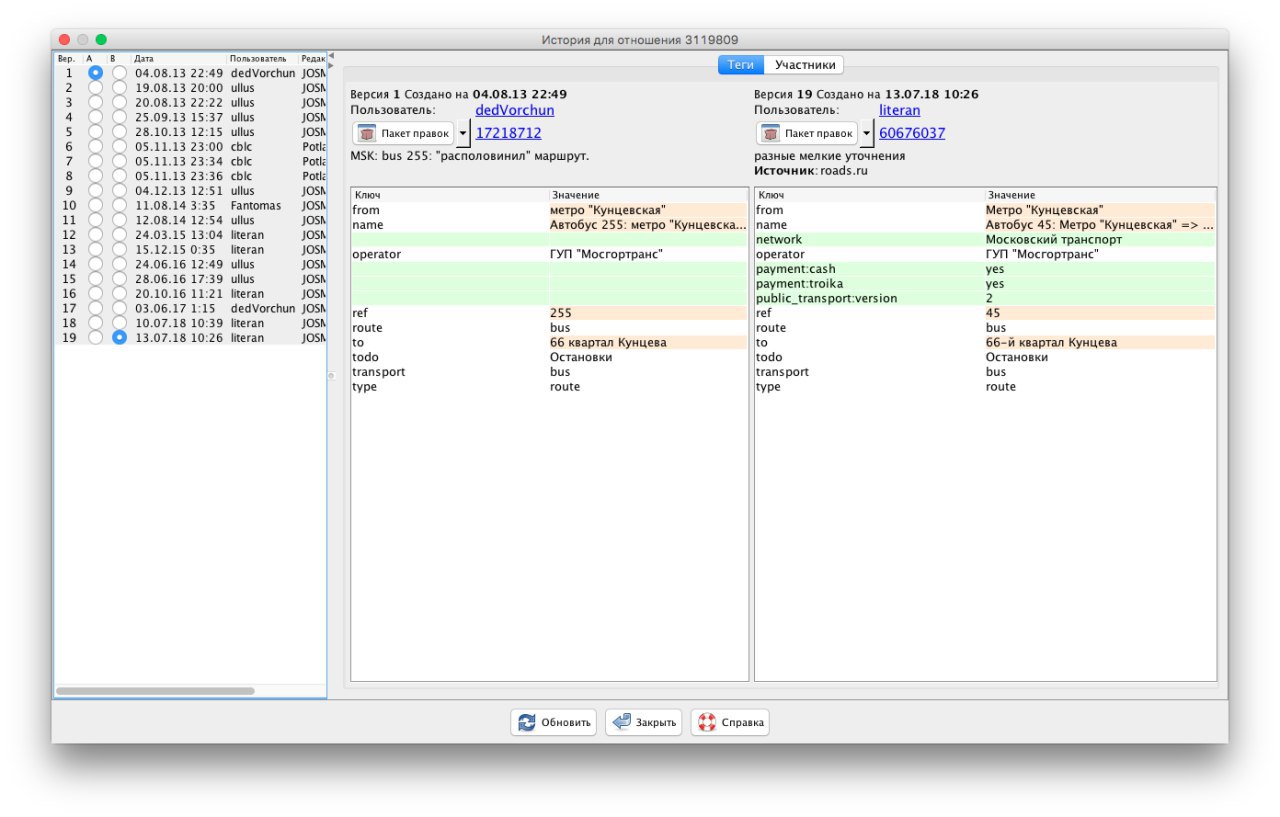Select the row dated 24.03.15 13:04
The image size is (1280, 817).
[x=190, y=235]
